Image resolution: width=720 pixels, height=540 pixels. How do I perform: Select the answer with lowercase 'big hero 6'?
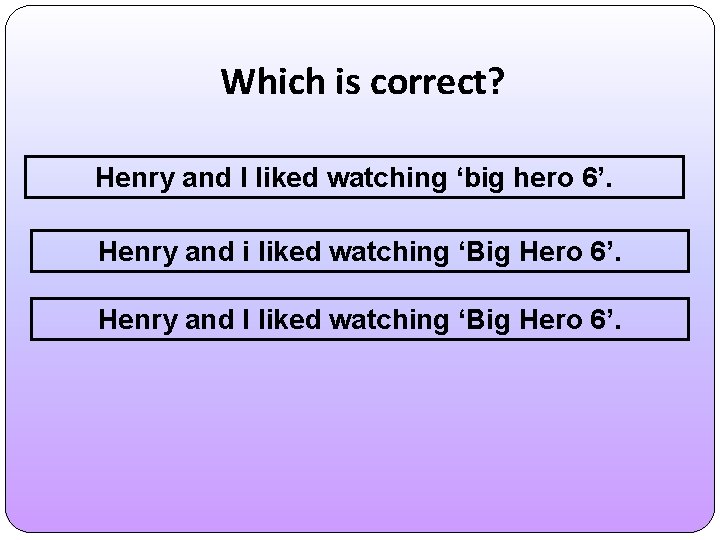[x=356, y=178]
